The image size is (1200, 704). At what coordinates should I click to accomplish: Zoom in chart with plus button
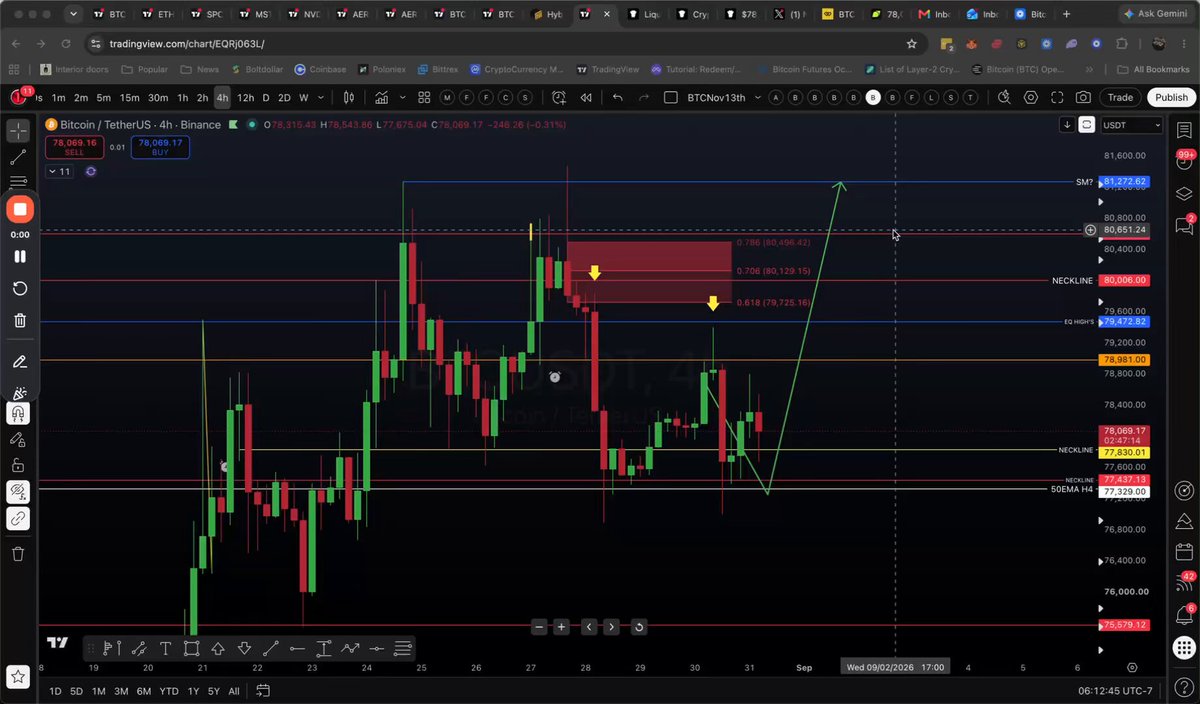[562, 627]
